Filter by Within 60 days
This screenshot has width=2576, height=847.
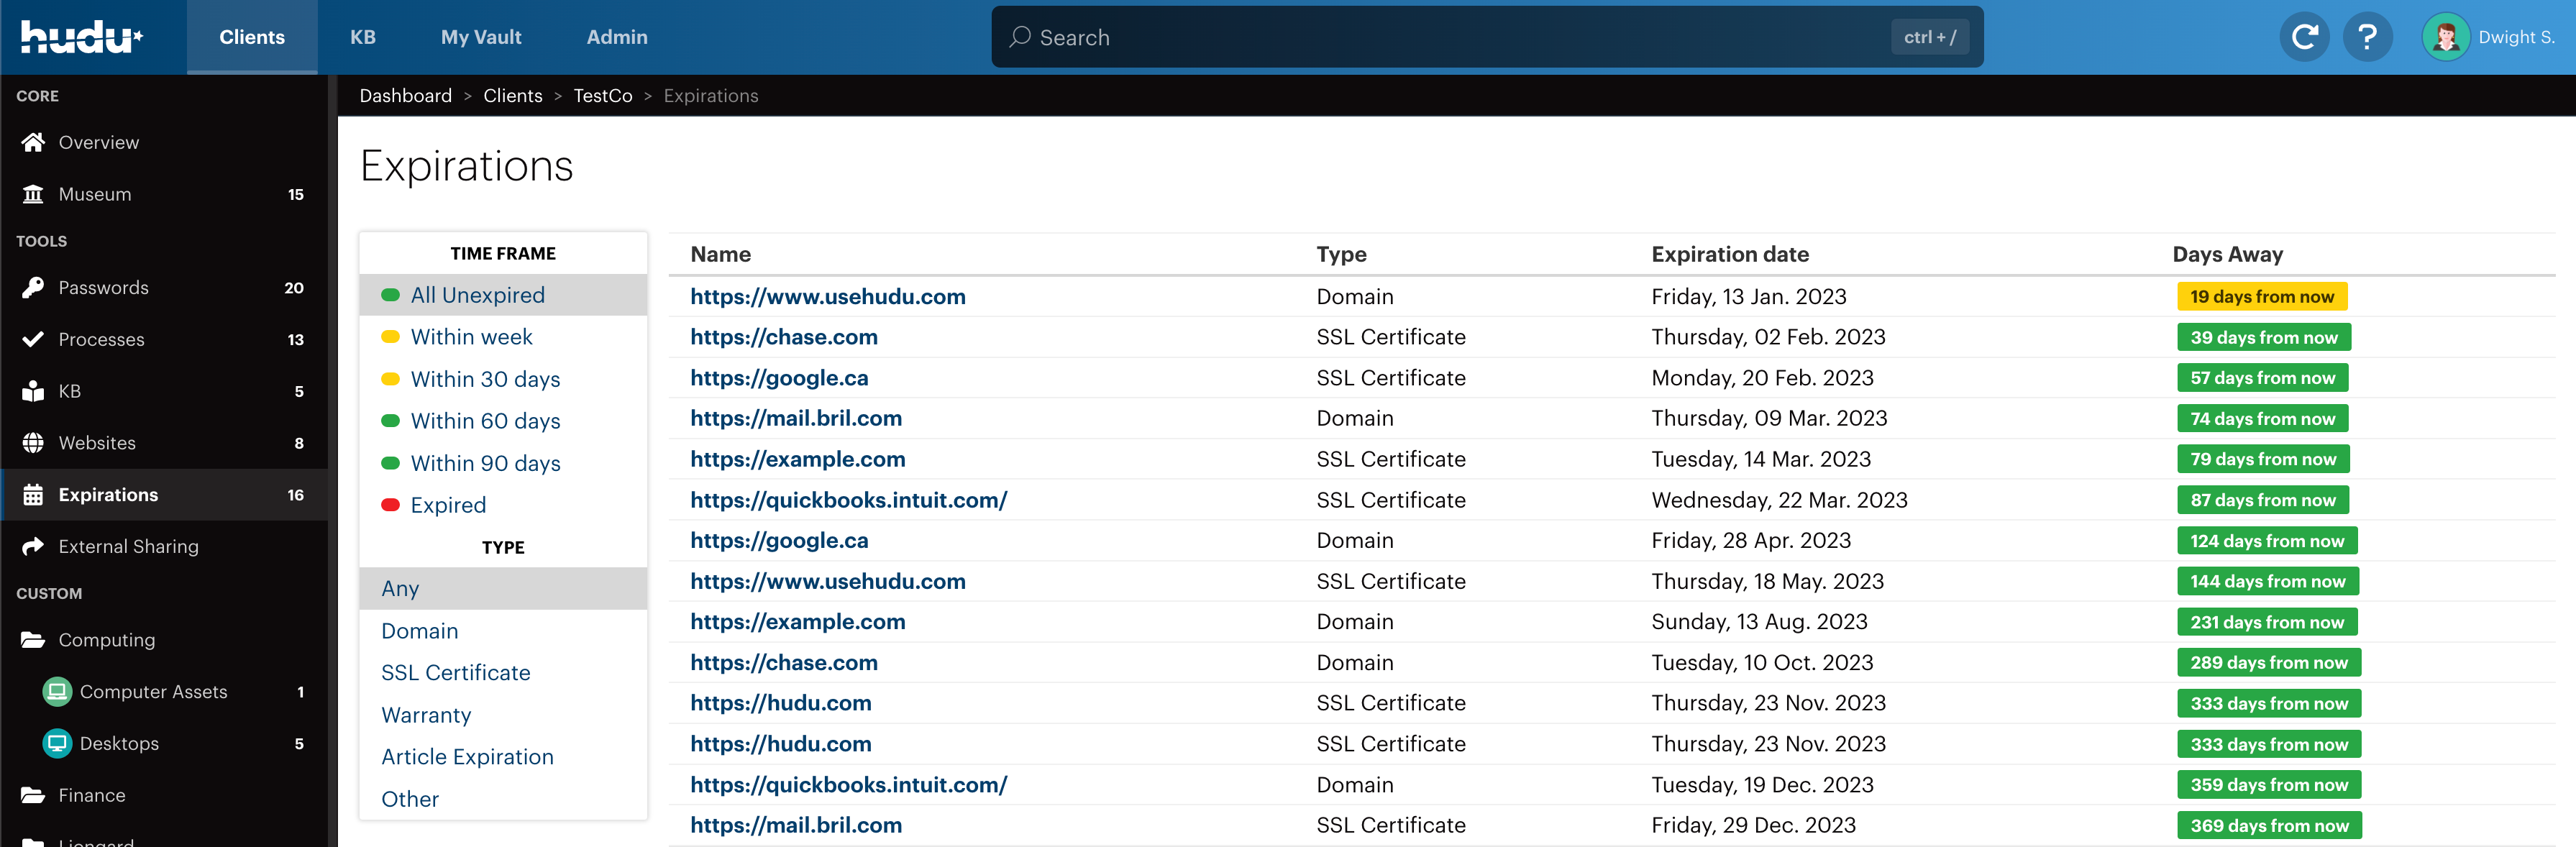tap(503, 421)
